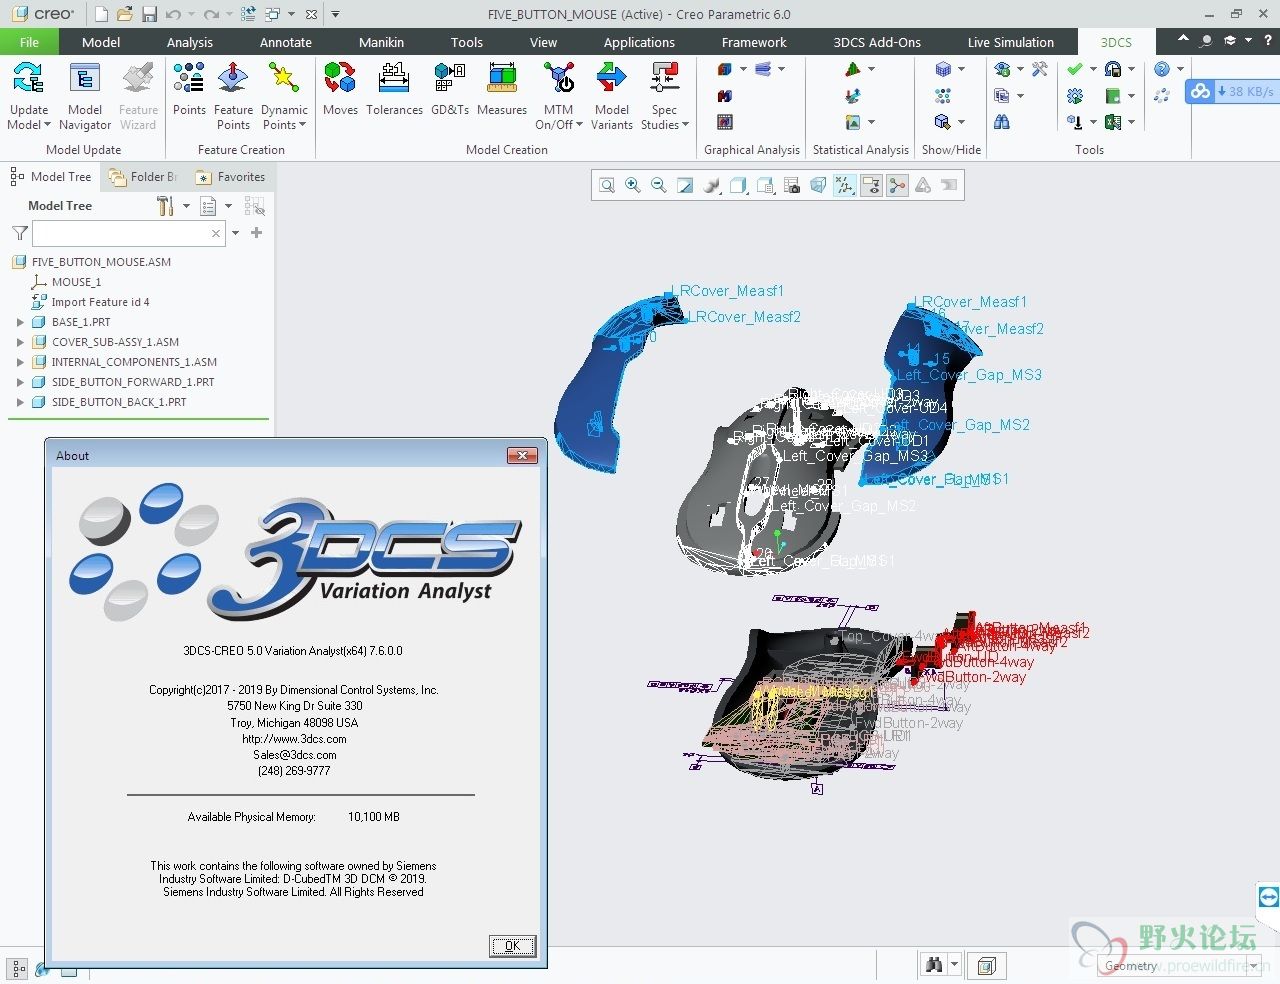Switch to the Live Simulation tab
This screenshot has height=984, width=1280.
point(1011,42)
